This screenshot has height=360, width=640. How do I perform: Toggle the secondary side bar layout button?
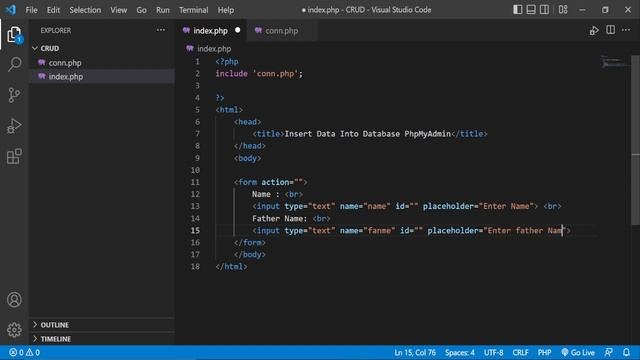[544, 9]
